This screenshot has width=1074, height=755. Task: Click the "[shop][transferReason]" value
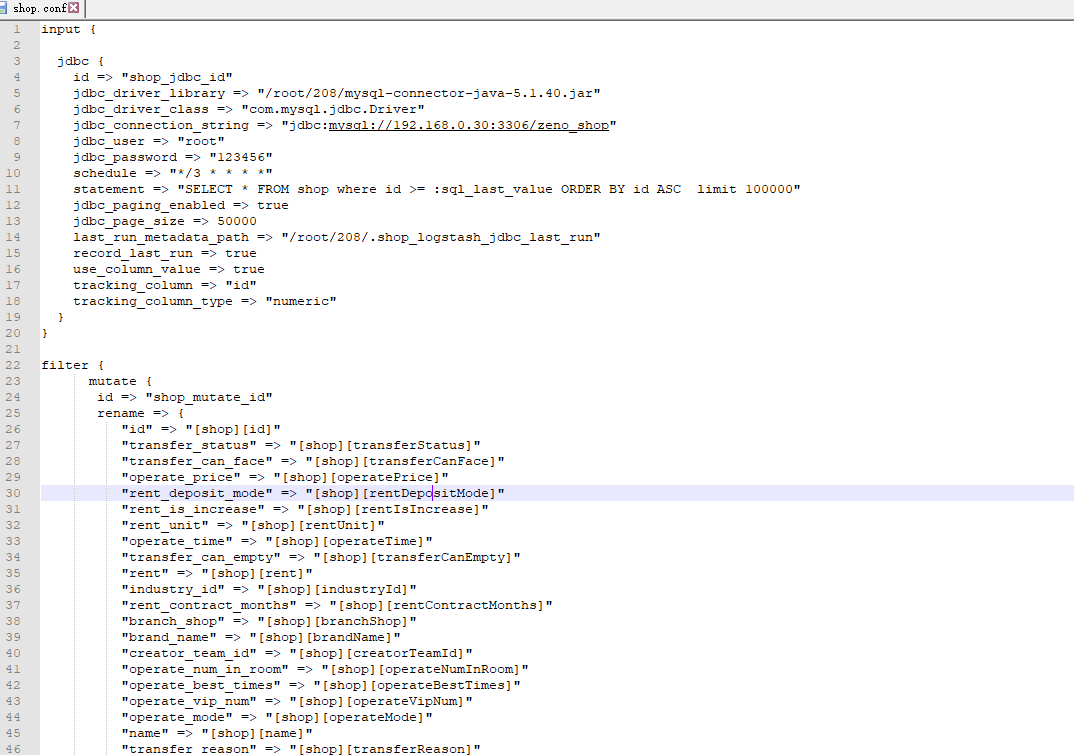[385, 750]
